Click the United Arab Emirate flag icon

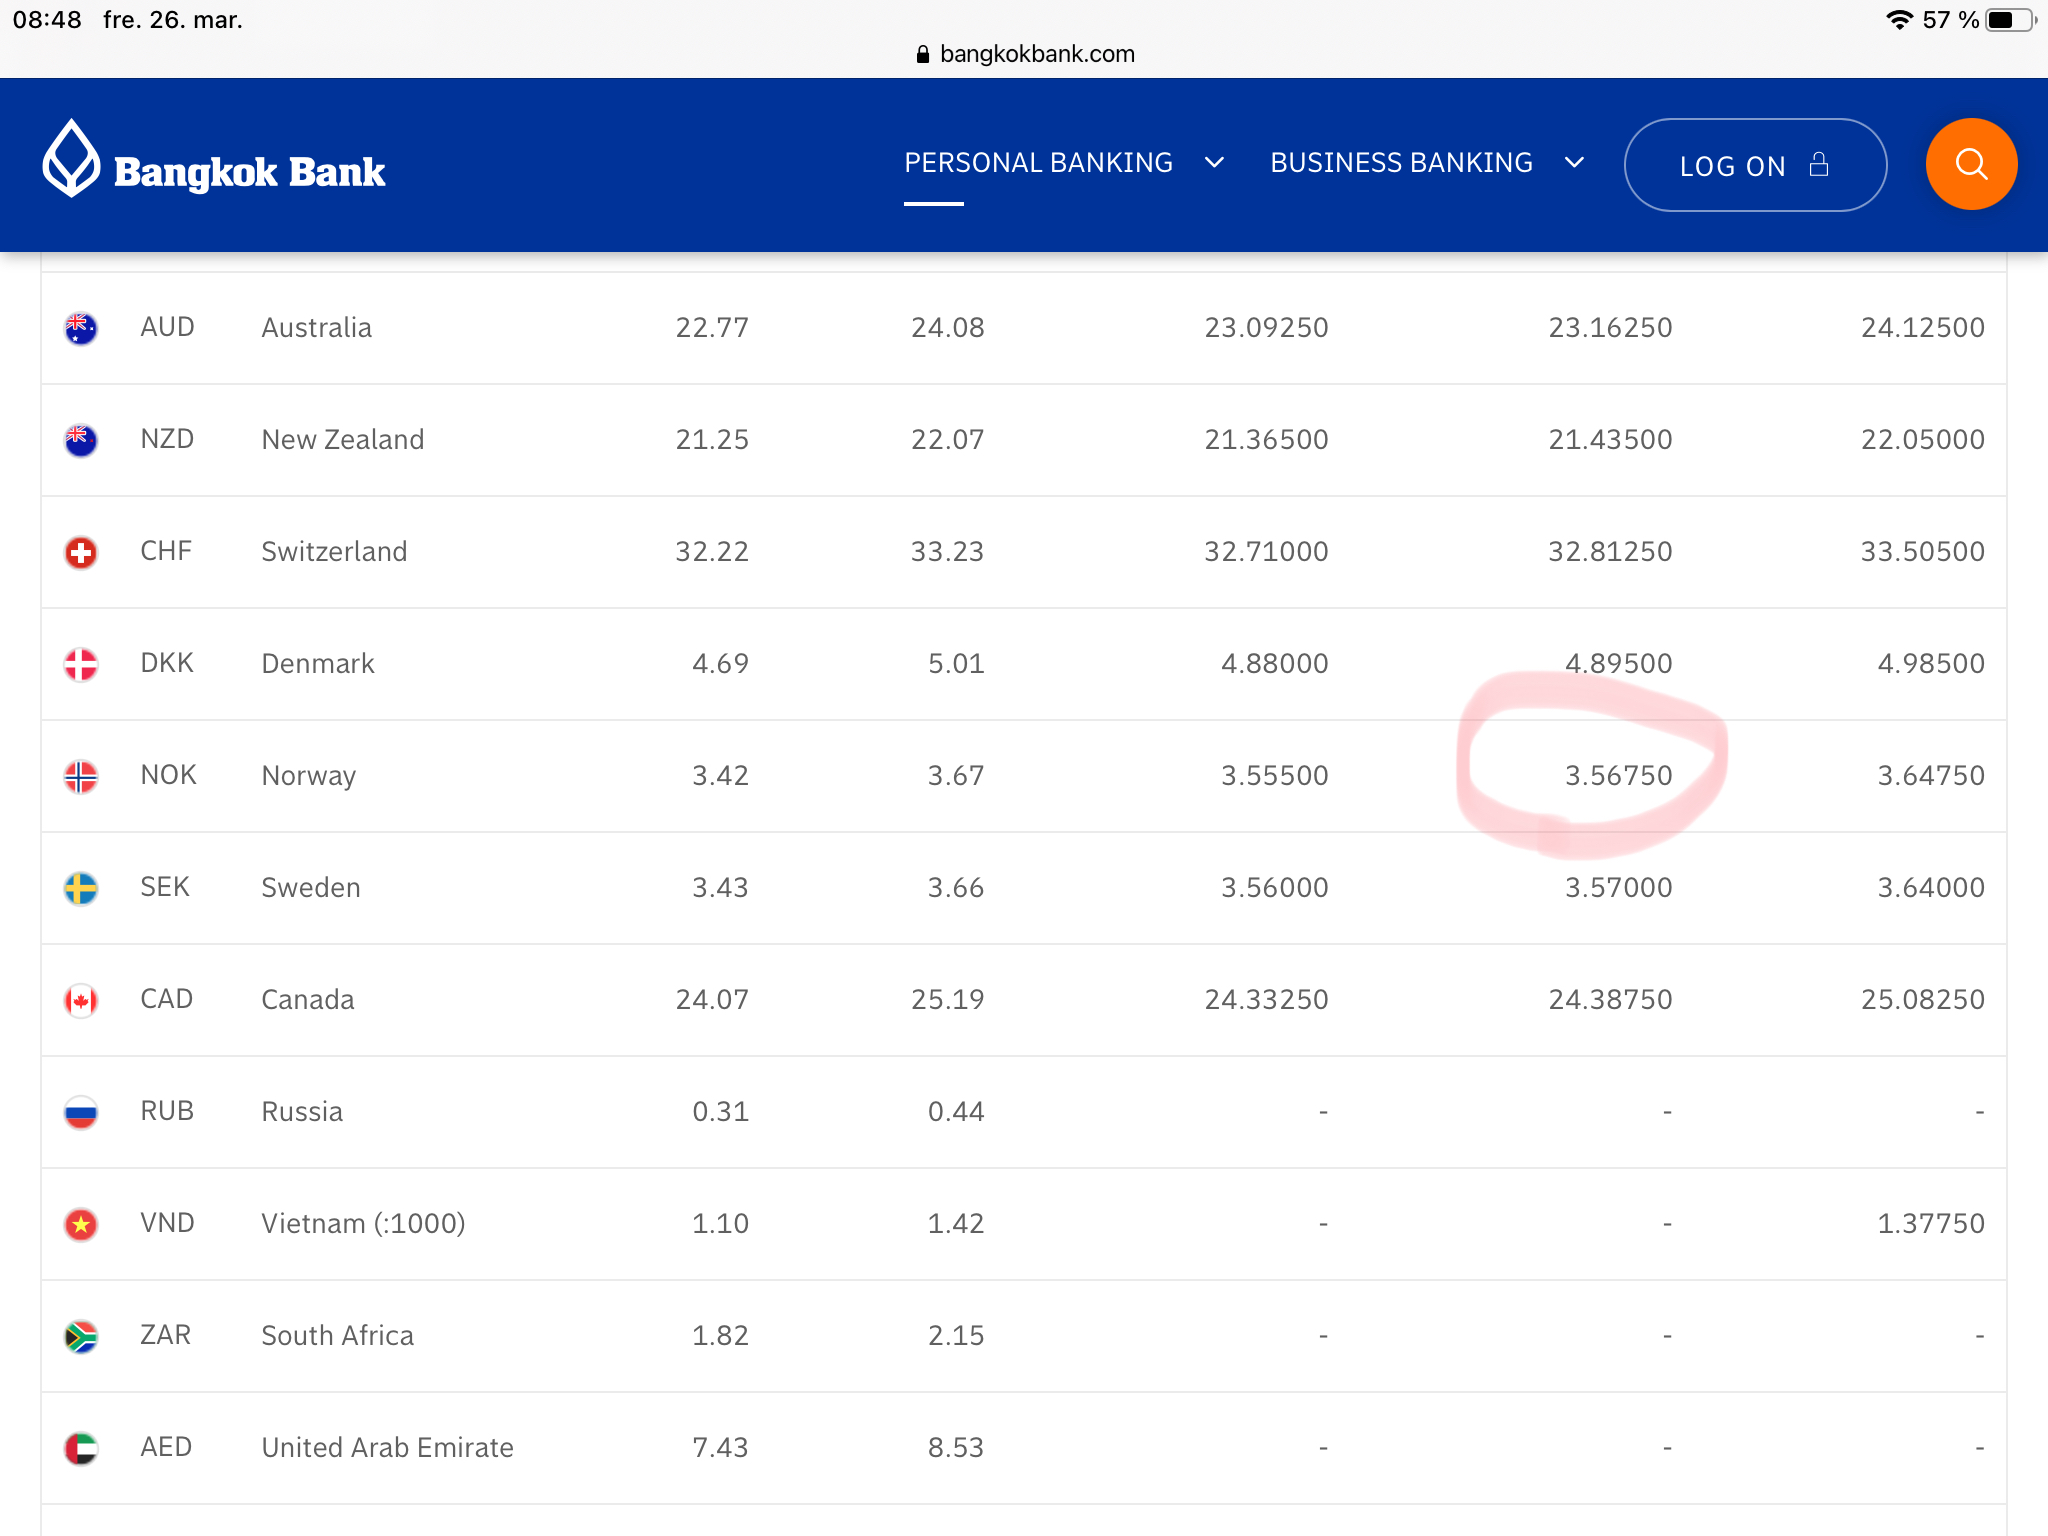tap(81, 1448)
